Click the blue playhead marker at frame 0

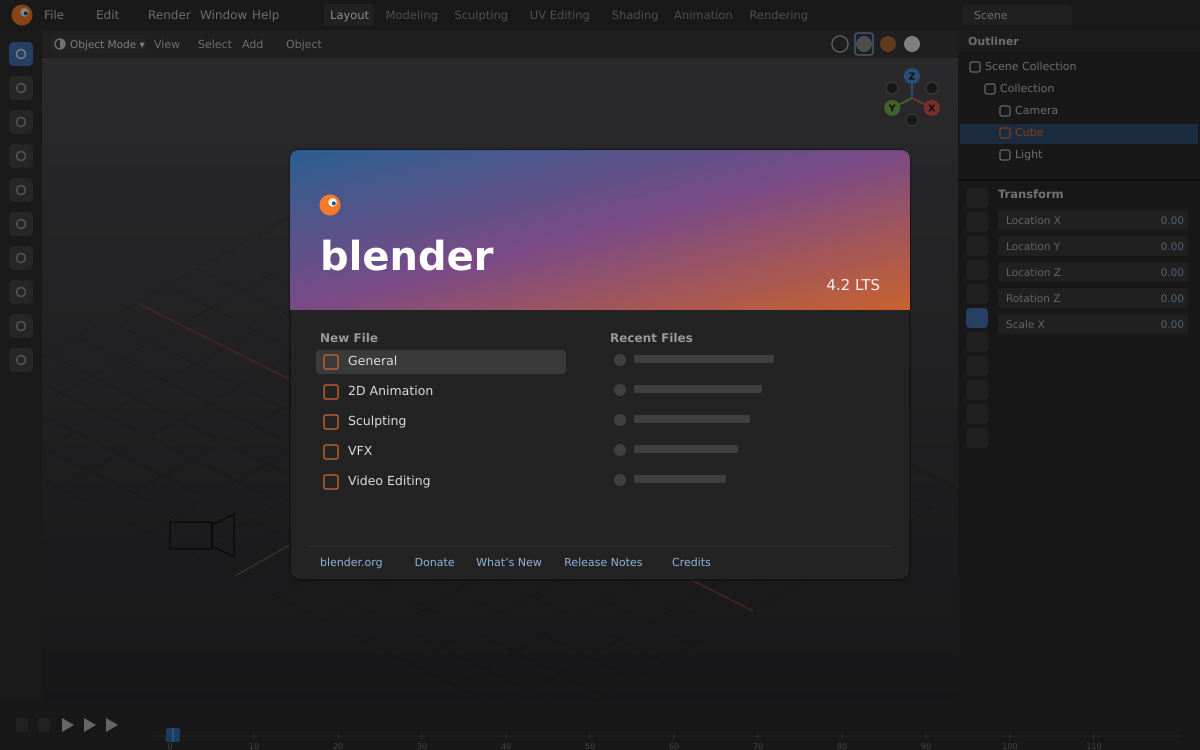coord(173,735)
